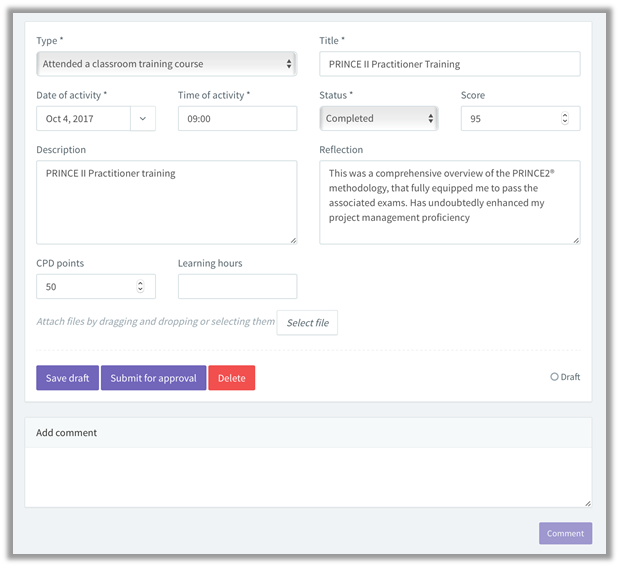Click the Time of activity field

237,118
